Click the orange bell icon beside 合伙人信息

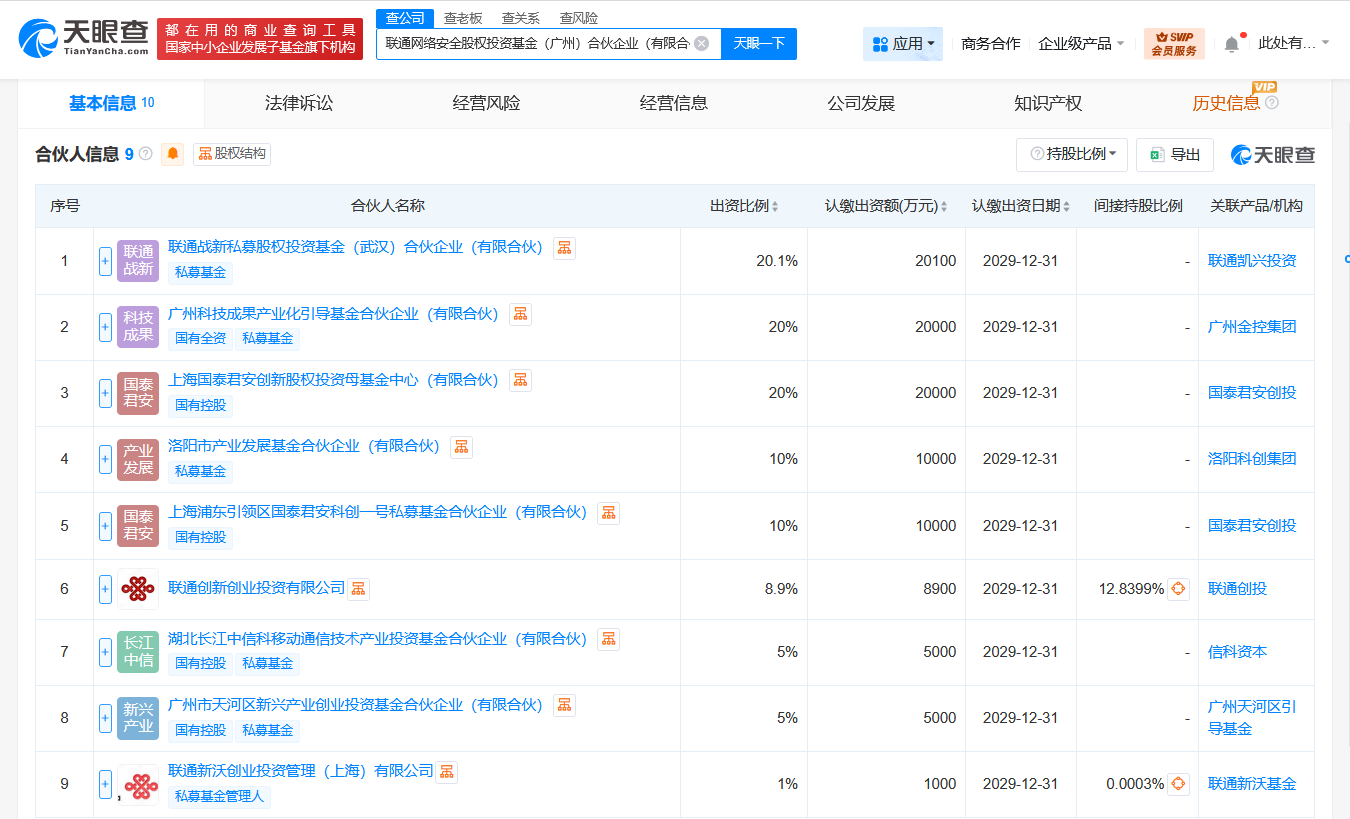coord(171,153)
